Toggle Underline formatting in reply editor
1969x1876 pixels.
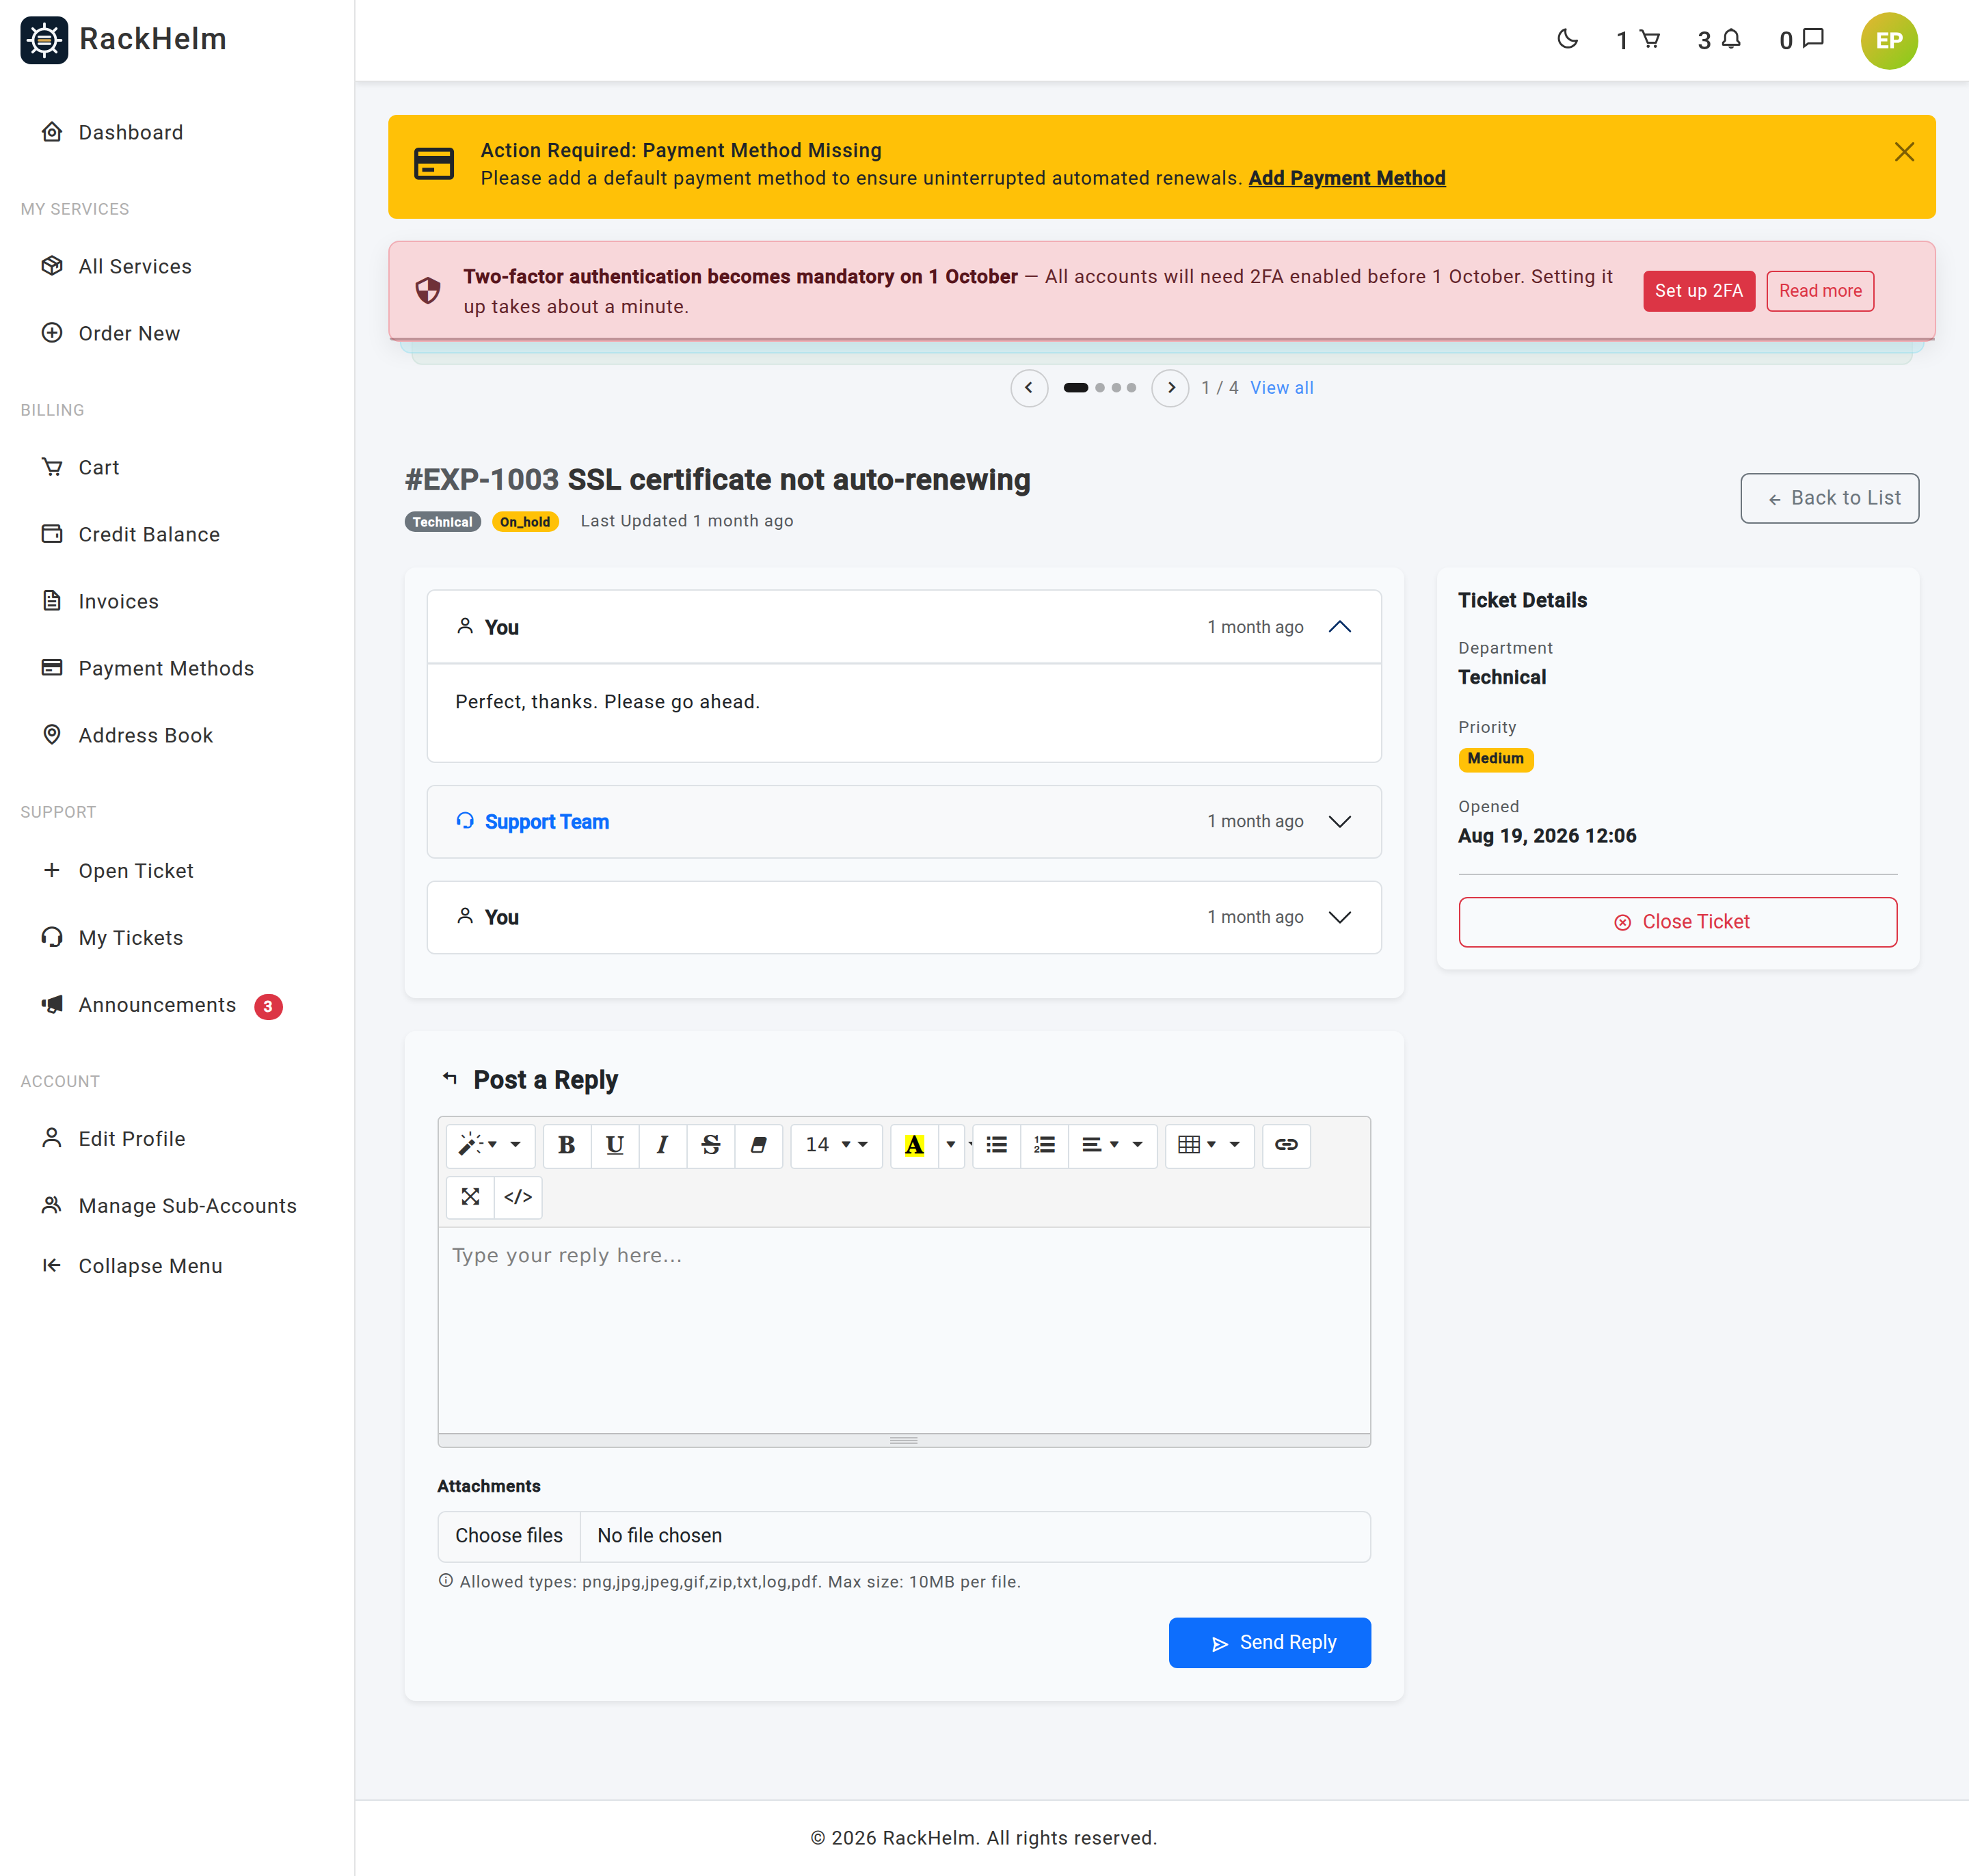point(615,1145)
